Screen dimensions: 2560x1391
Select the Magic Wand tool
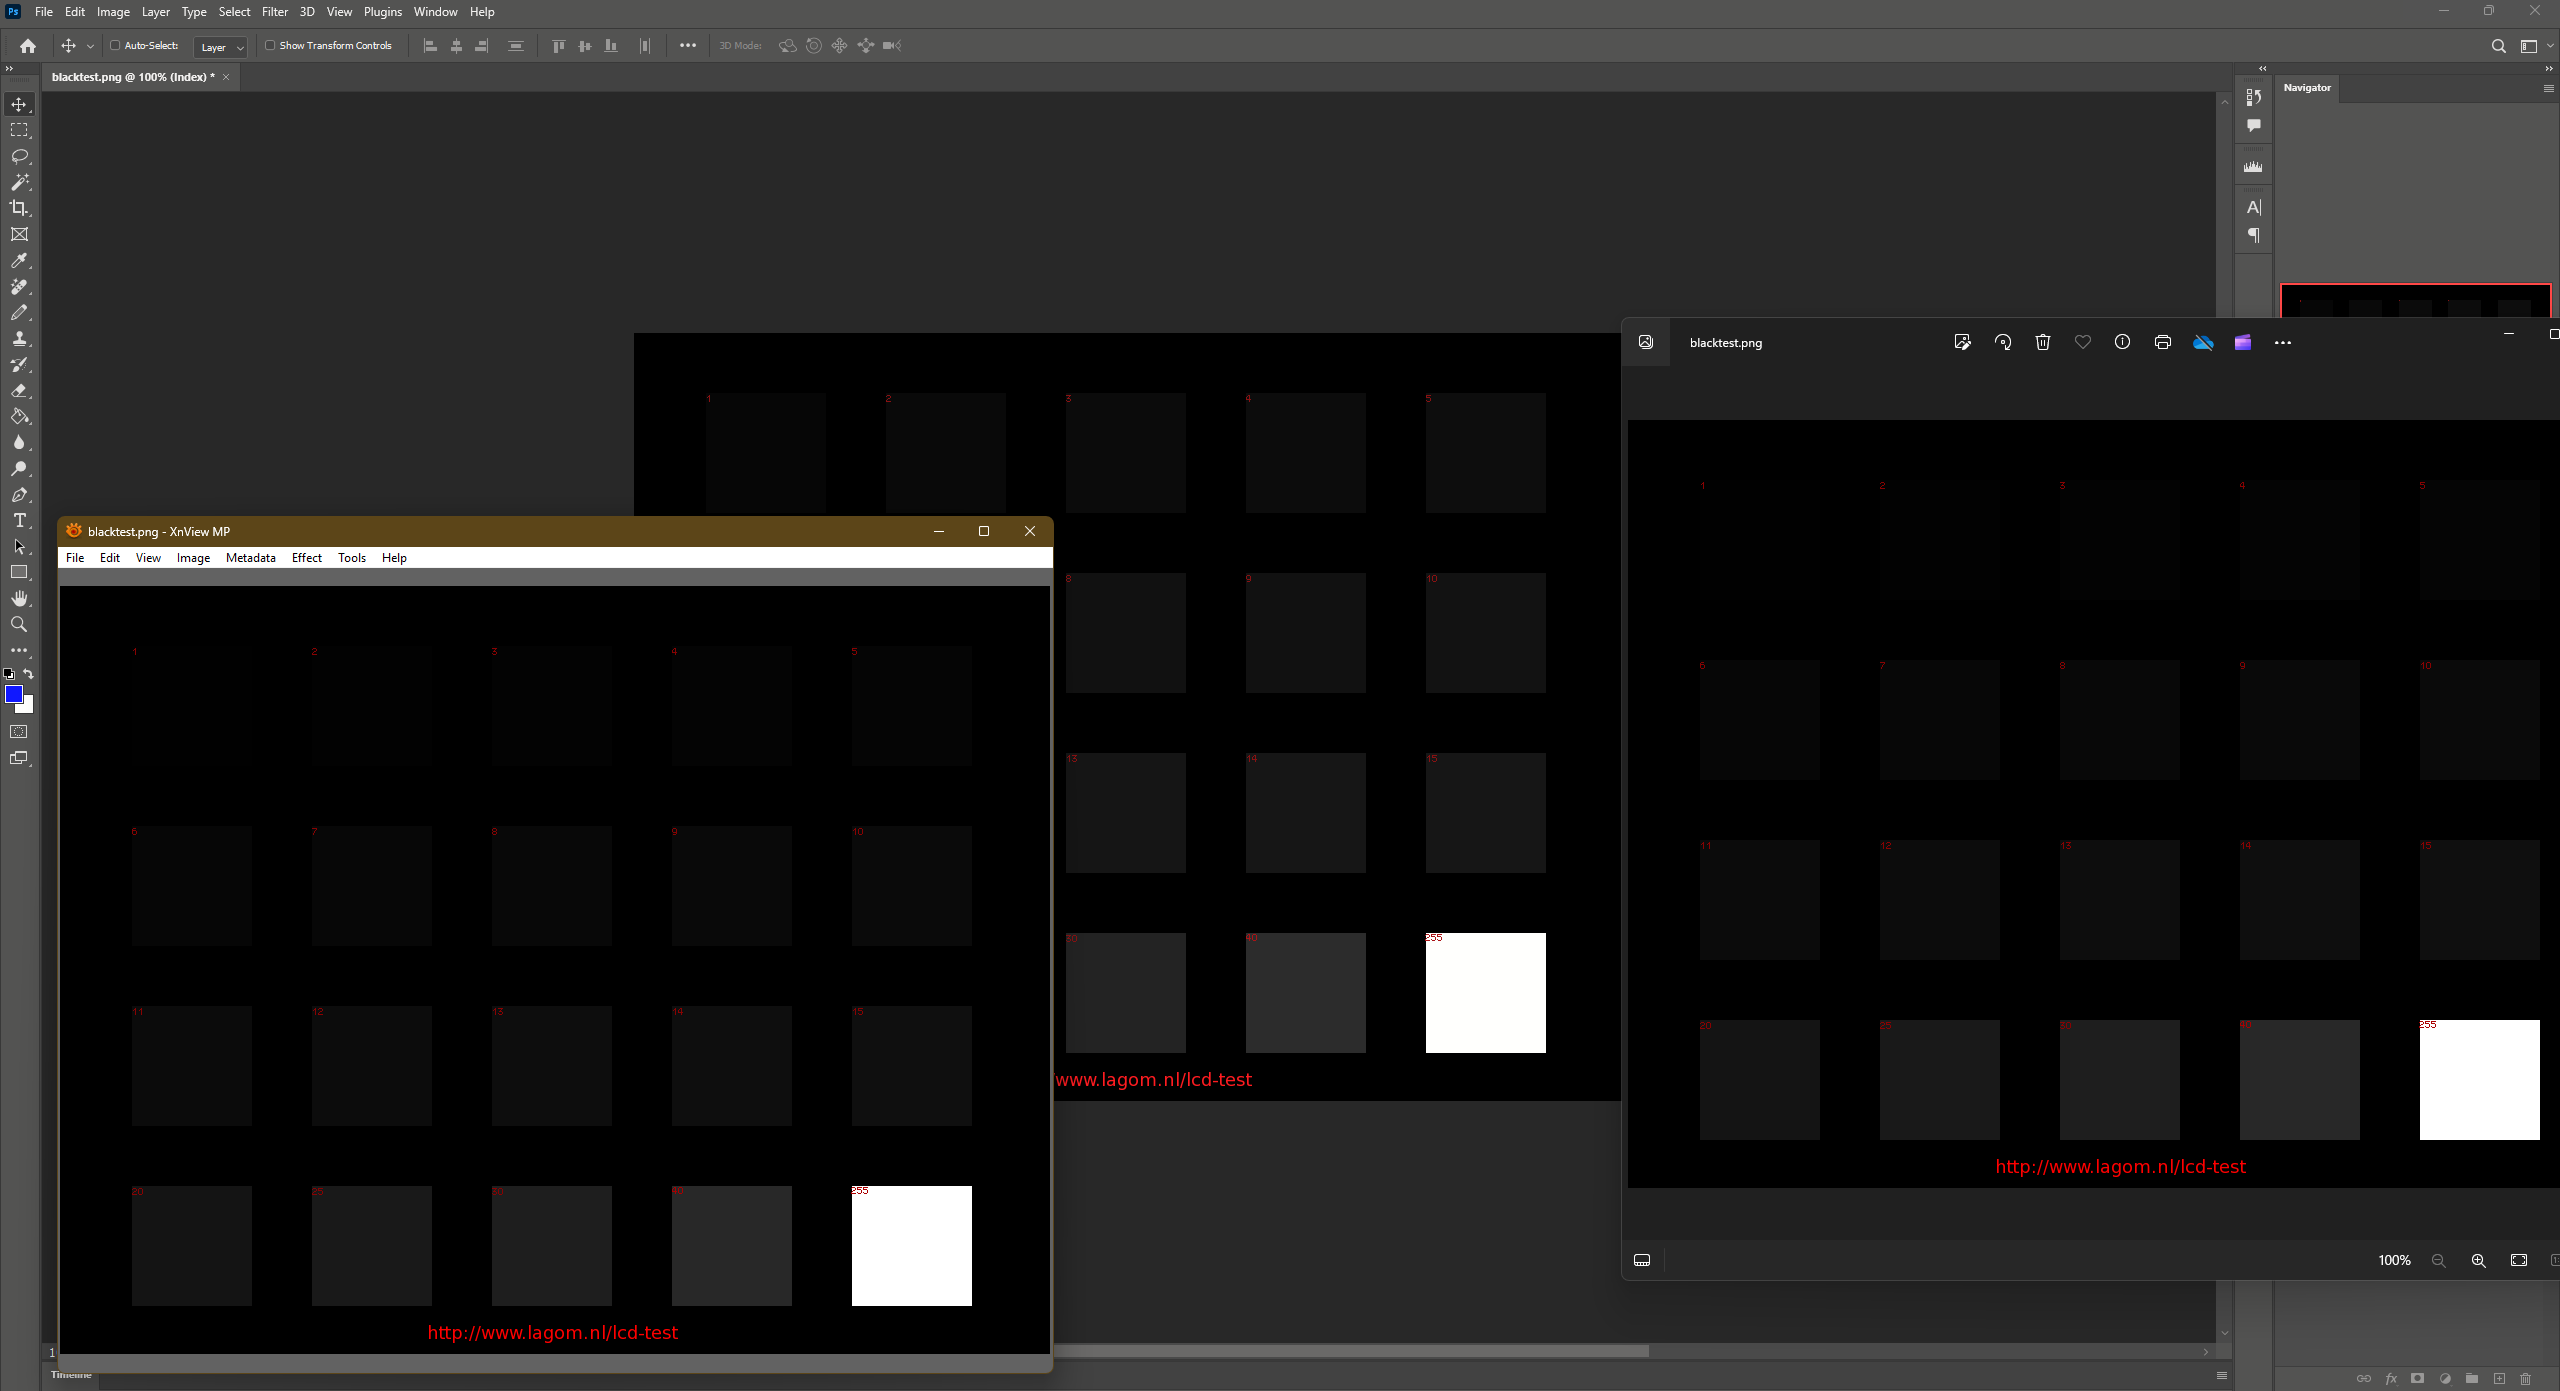point(19,182)
